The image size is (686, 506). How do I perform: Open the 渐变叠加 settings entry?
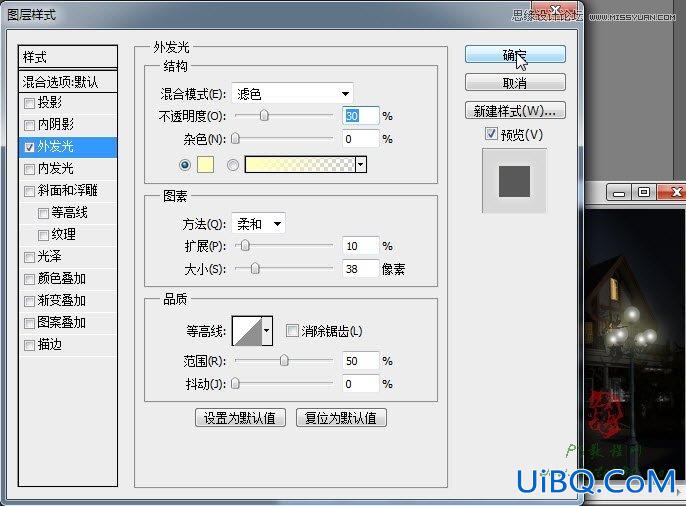click(62, 300)
